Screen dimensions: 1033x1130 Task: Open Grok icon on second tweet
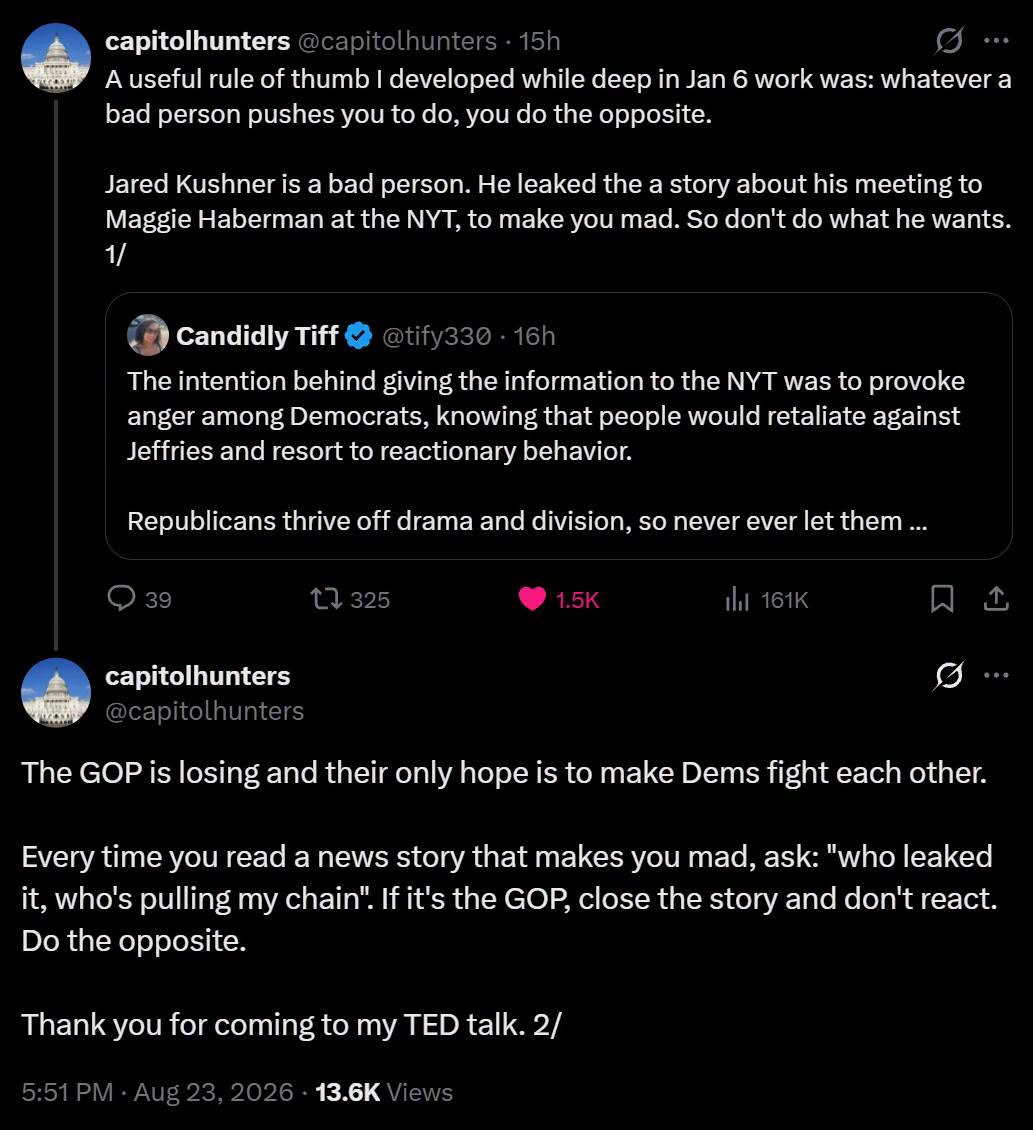(949, 676)
